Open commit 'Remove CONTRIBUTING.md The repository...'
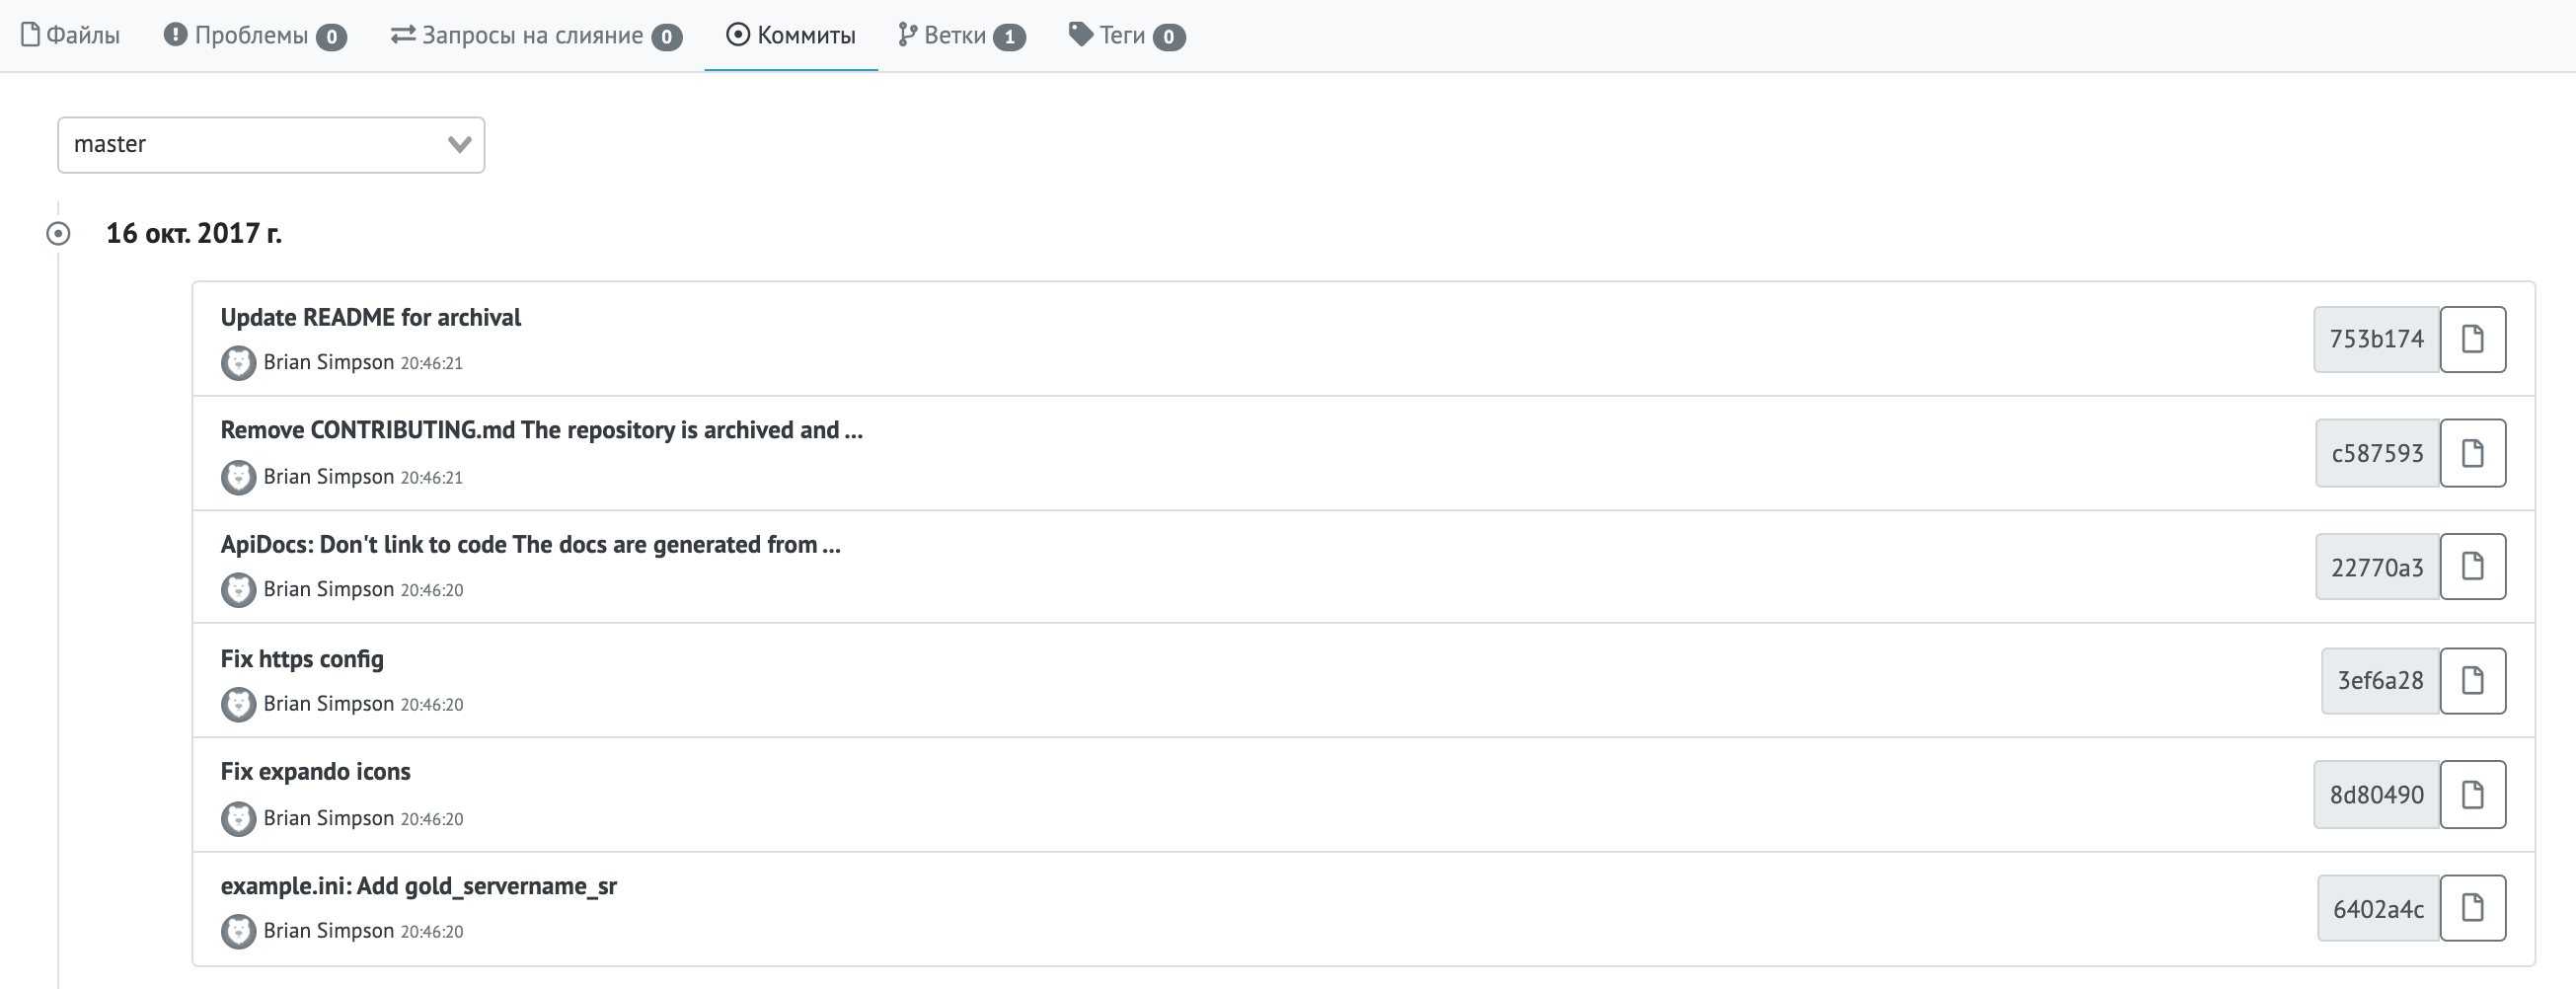 click(541, 430)
